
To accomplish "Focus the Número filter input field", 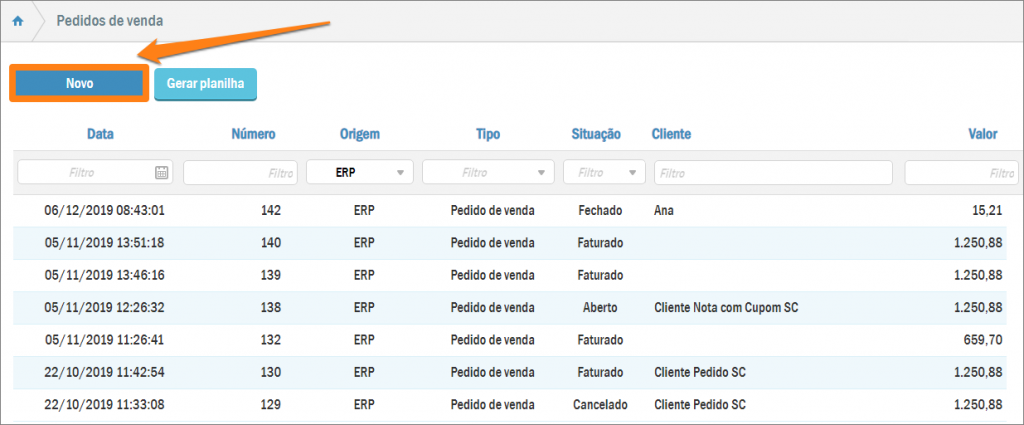I will coord(240,173).
